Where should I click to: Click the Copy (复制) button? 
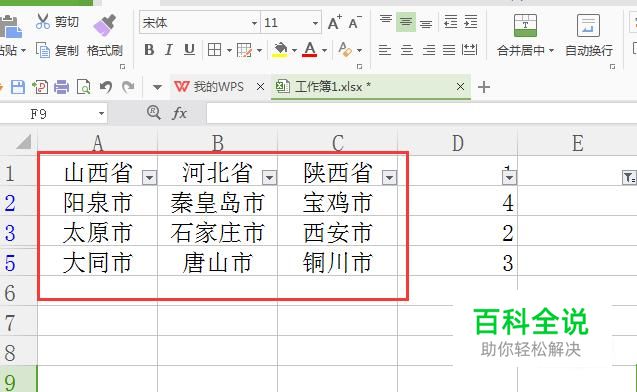click(x=57, y=50)
